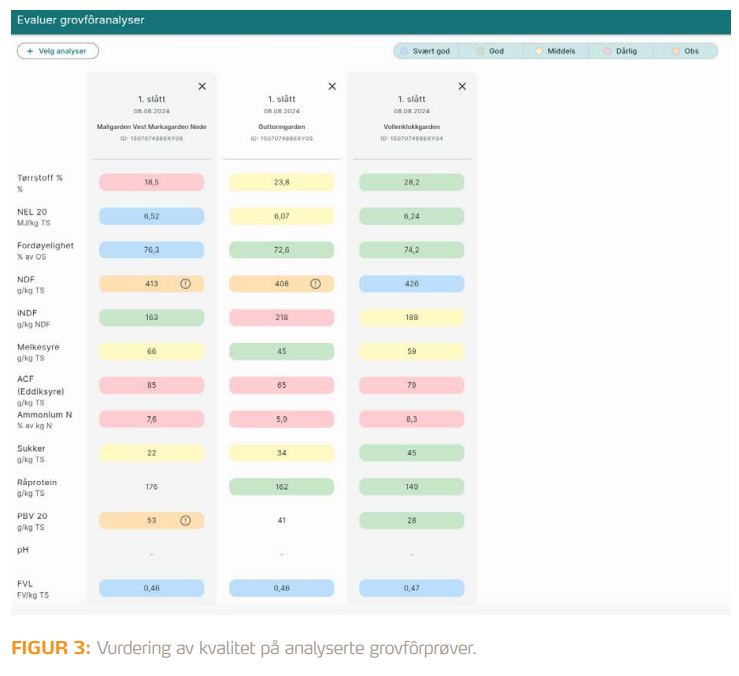Screen dimensions: 739x676
Task: Click the Råprotein value 162
Action: (x=282, y=486)
